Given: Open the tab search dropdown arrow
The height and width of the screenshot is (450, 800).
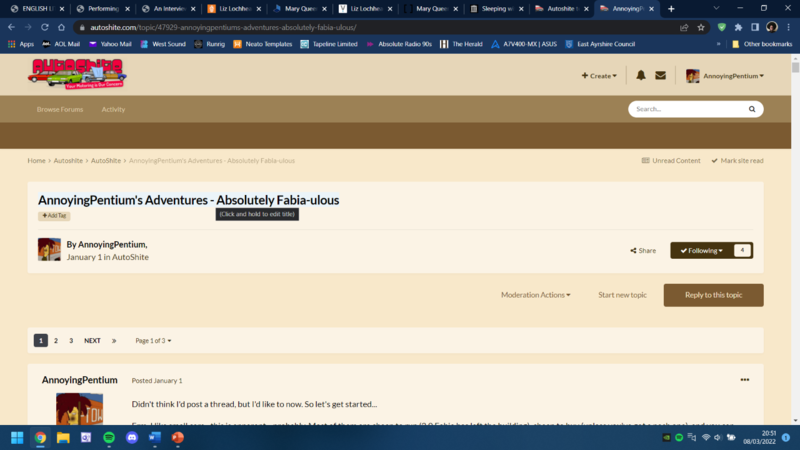Looking at the screenshot, I should [716, 9].
